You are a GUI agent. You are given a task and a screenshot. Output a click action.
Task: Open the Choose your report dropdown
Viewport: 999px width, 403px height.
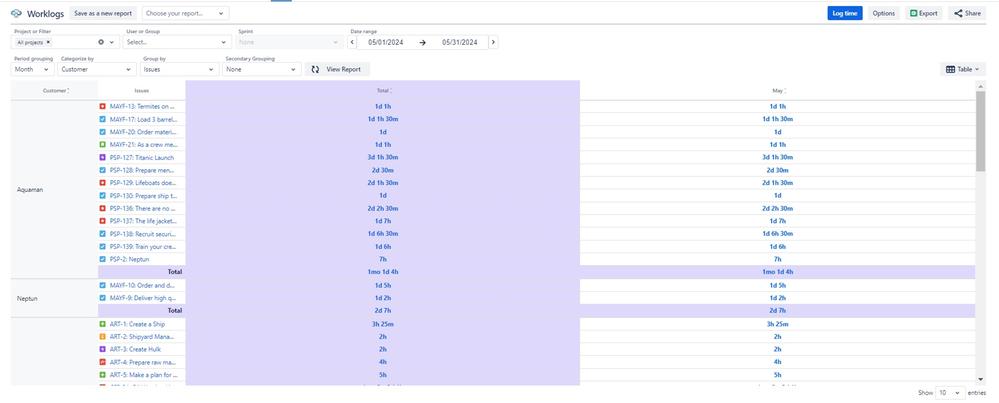pyautogui.click(x=185, y=13)
